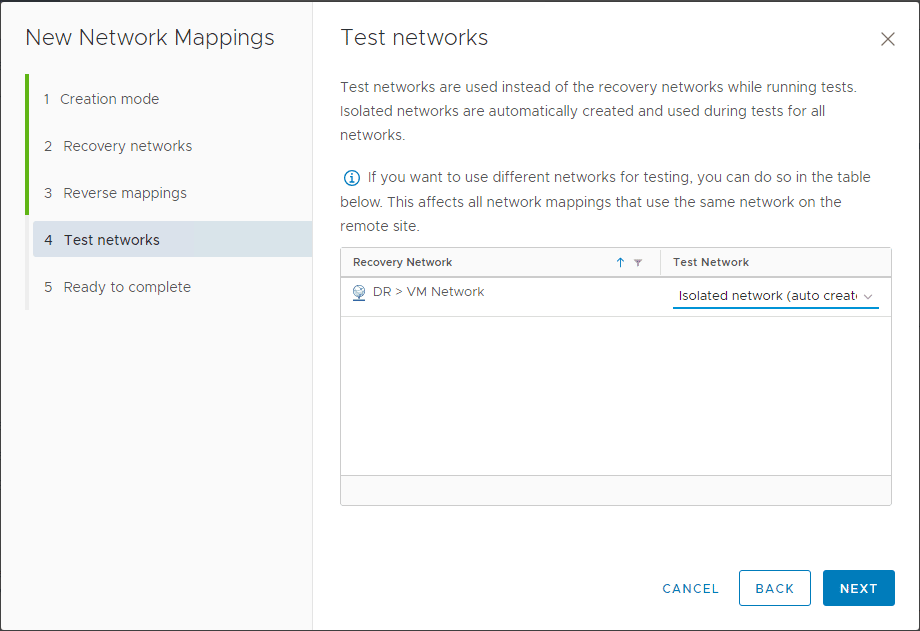Click the Test Network column header
Viewport: 920px width, 631px height.
(711, 262)
